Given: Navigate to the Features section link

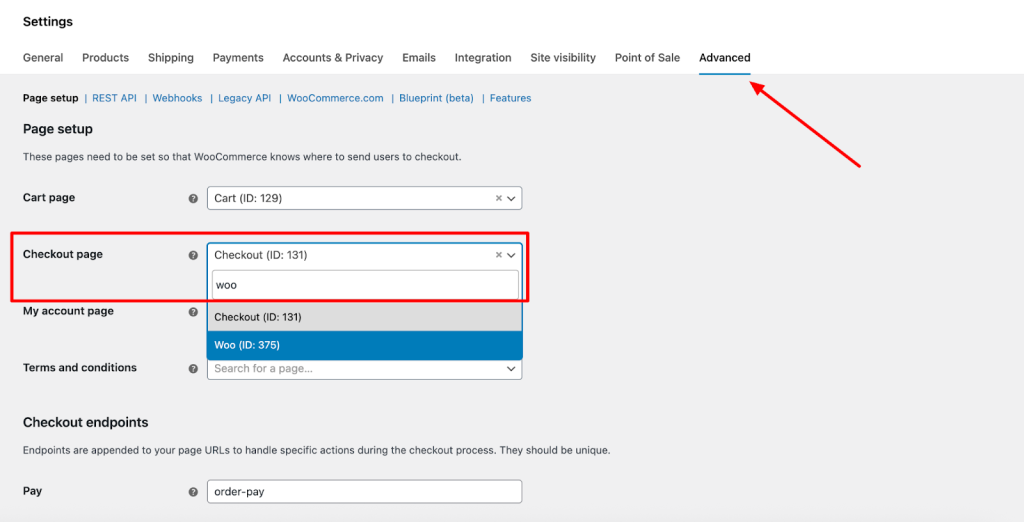Looking at the screenshot, I should coord(510,98).
